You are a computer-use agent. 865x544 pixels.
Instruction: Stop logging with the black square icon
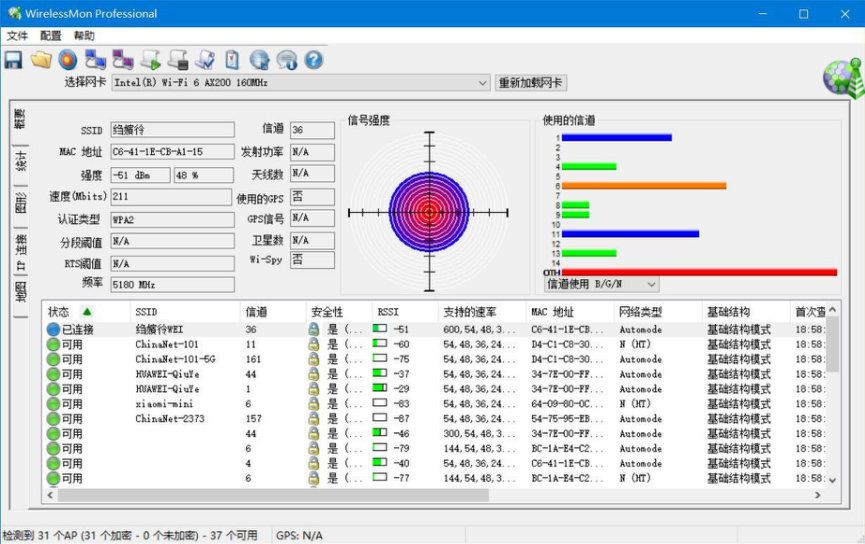coord(178,60)
